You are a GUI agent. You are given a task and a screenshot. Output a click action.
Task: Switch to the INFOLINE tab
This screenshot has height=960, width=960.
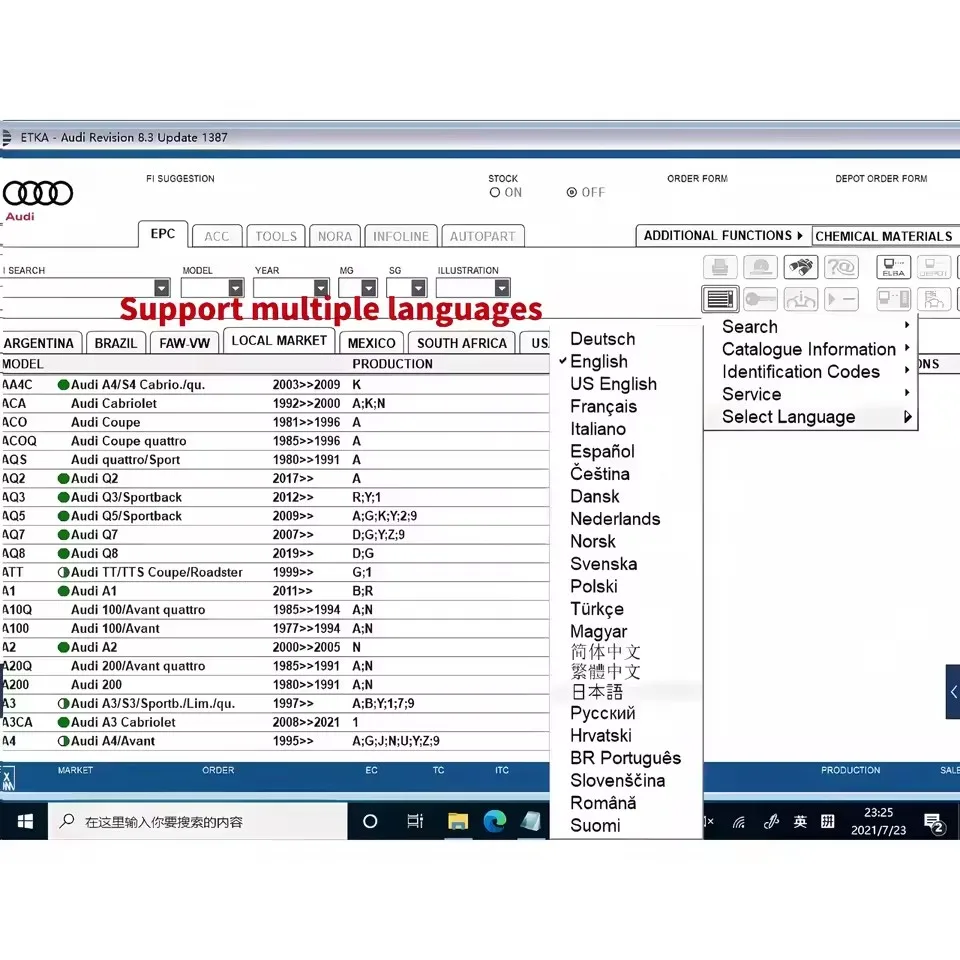coord(400,236)
